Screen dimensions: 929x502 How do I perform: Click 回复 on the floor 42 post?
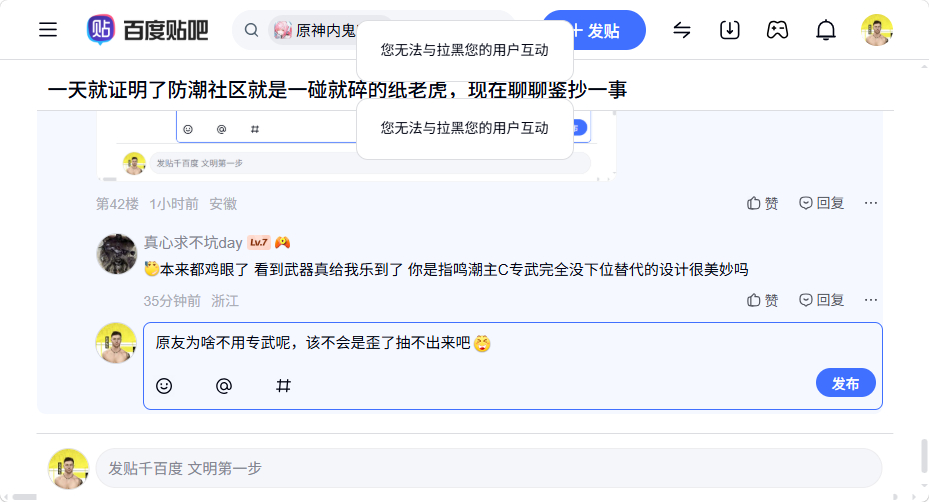821,203
